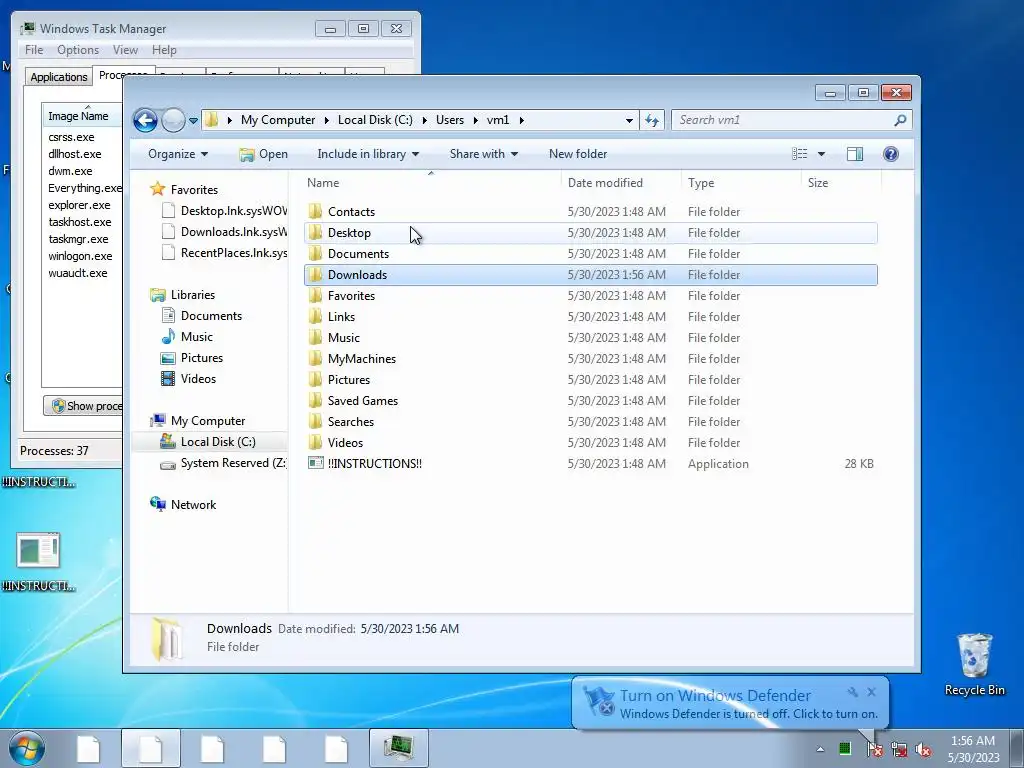Viewport: 1024px width, 768px height.
Task: Expand the Include in library dropdown
Action: [x=368, y=154]
